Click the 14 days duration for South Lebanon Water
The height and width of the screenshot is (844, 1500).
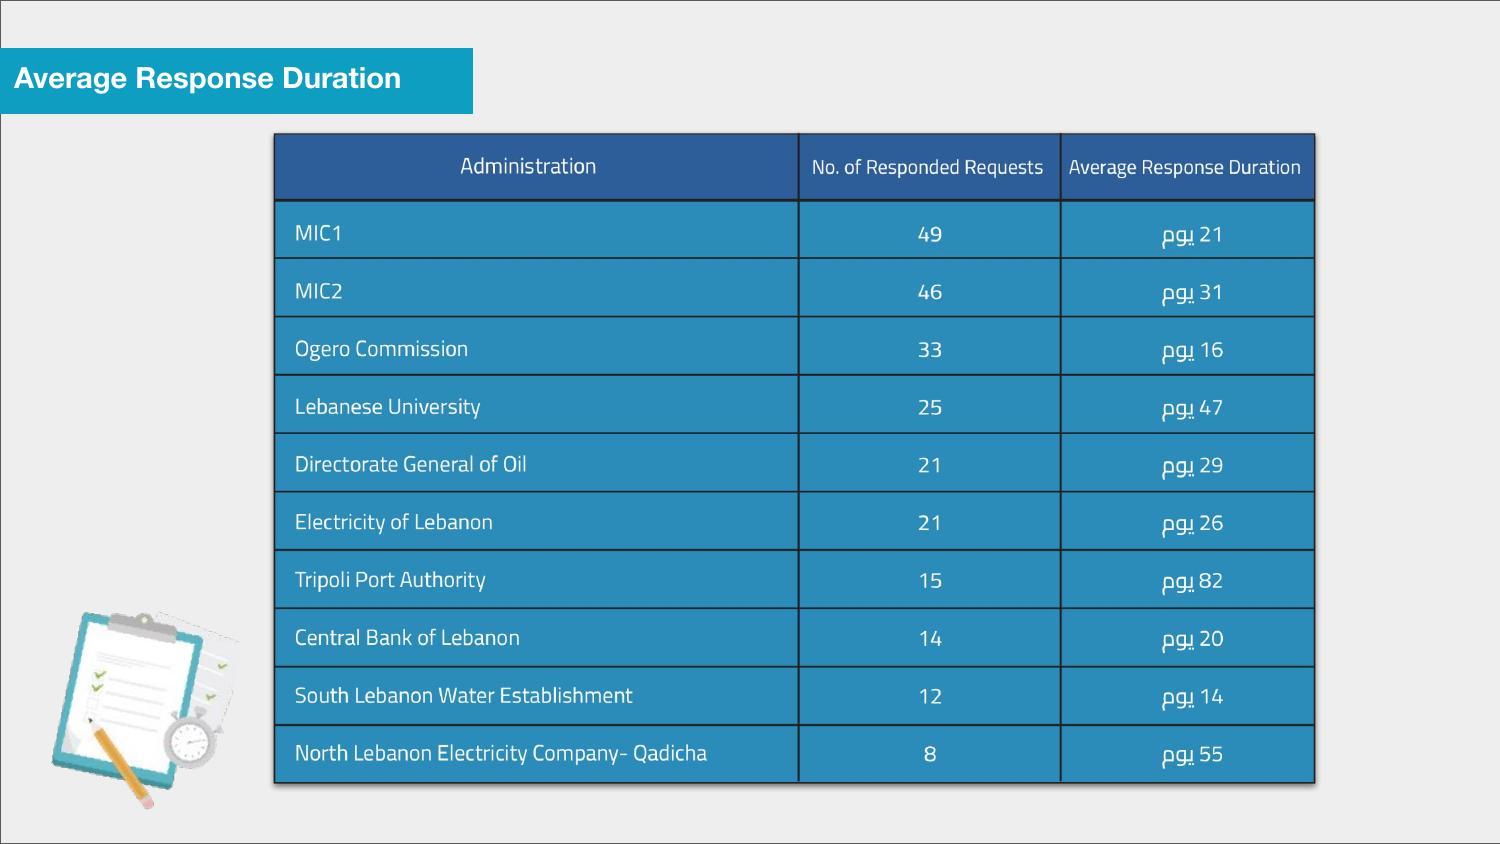tap(1192, 697)
